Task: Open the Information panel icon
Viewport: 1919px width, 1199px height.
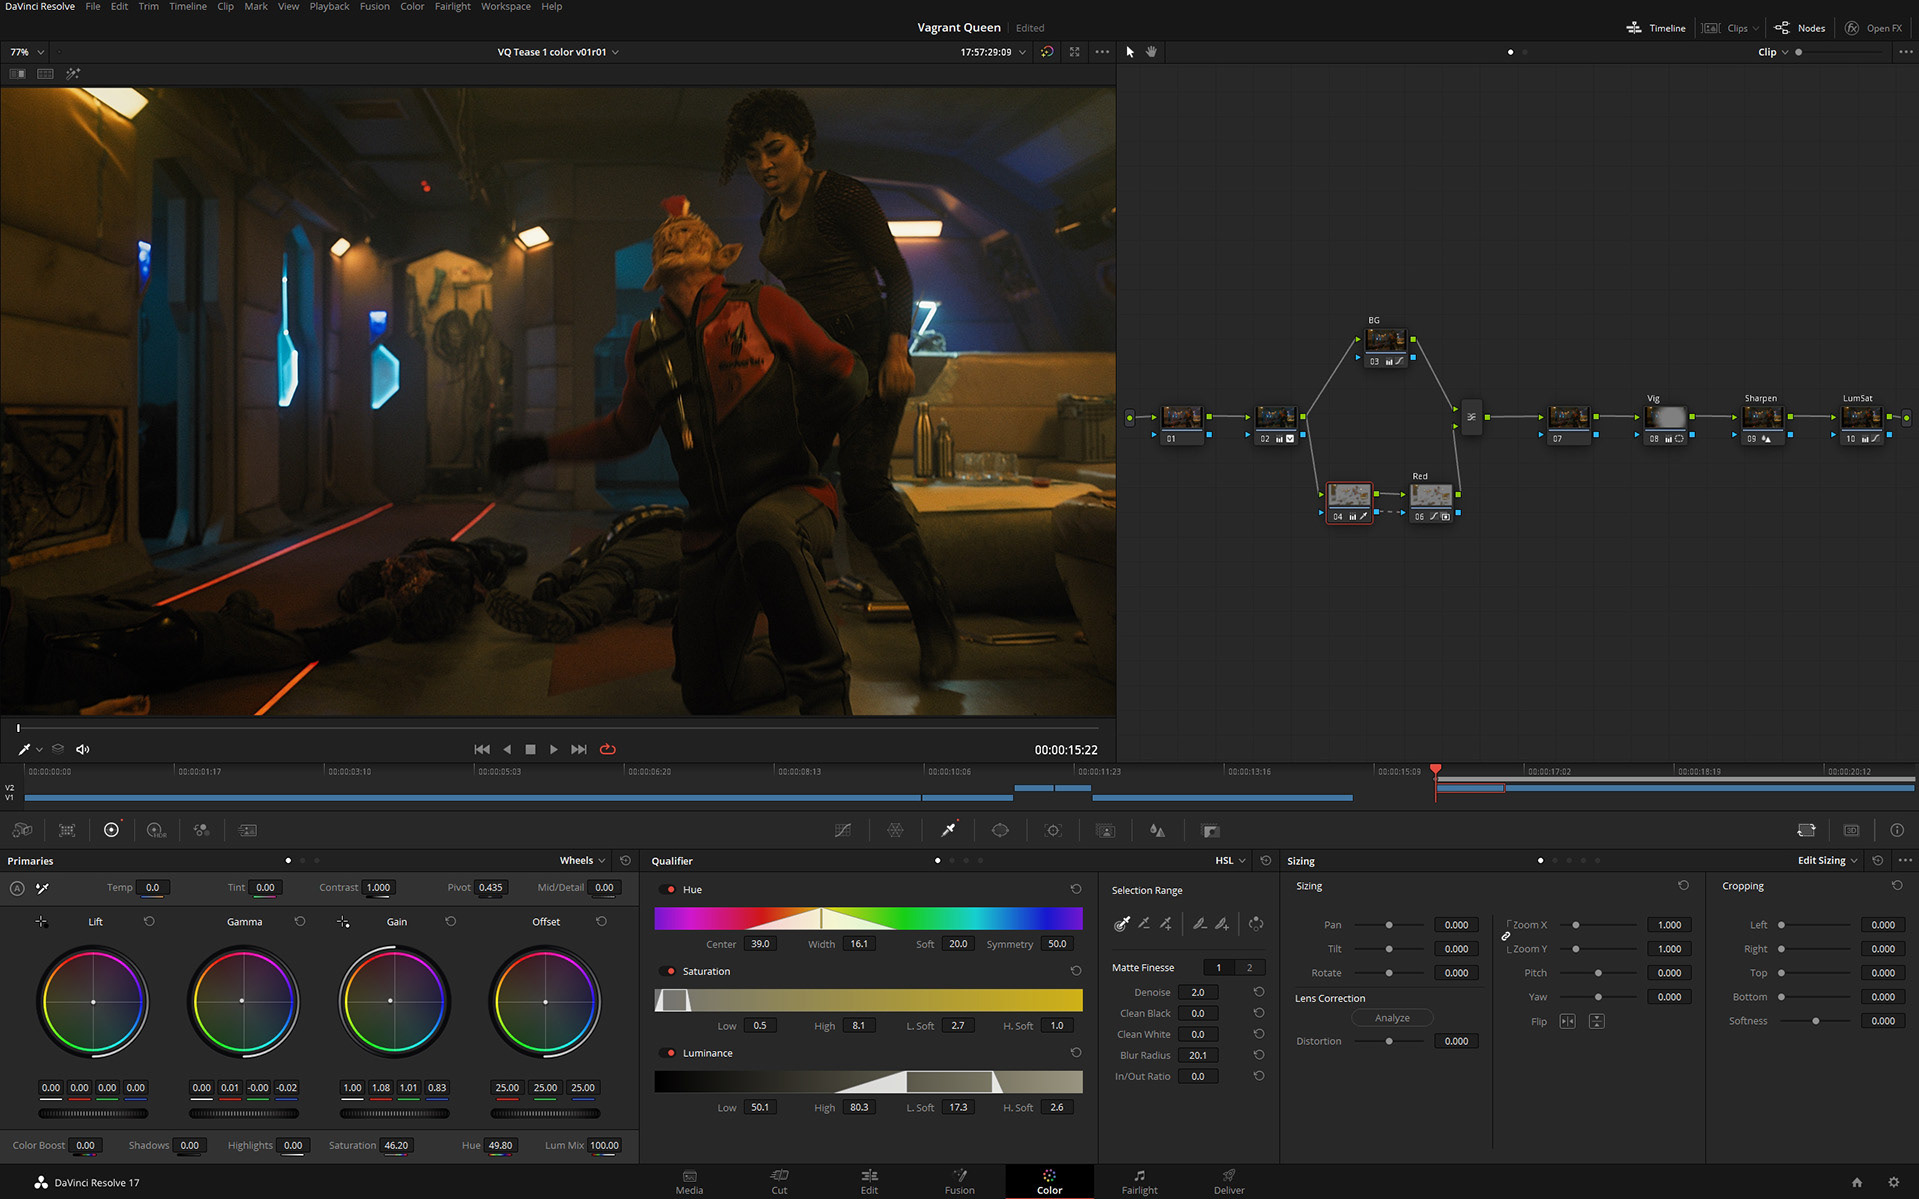Action: tap(1897, 830)
